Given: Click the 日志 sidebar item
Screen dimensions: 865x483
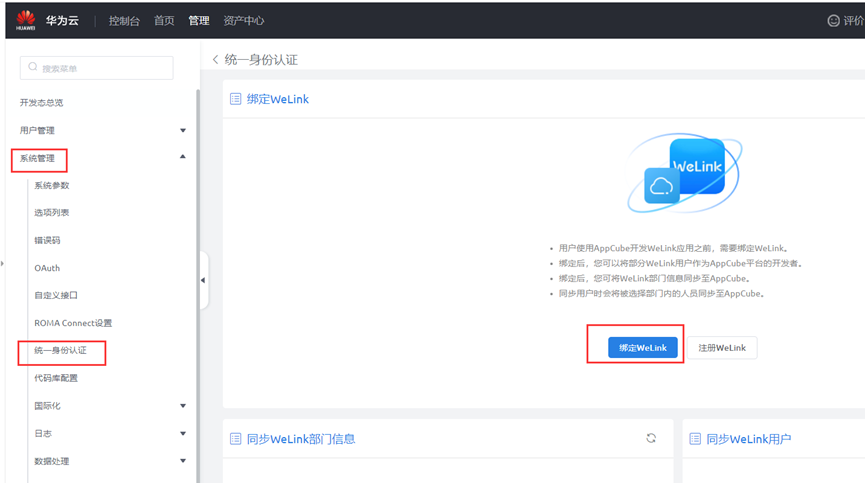Looking at the screenshot, I should click(43, 433).
